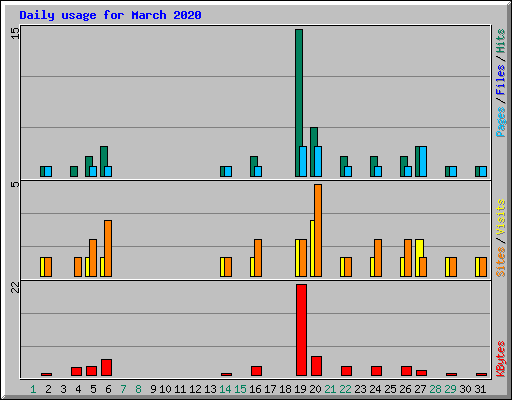
Task: Click the green day number "15" on x-axis
Action: [x=240, y=389]
